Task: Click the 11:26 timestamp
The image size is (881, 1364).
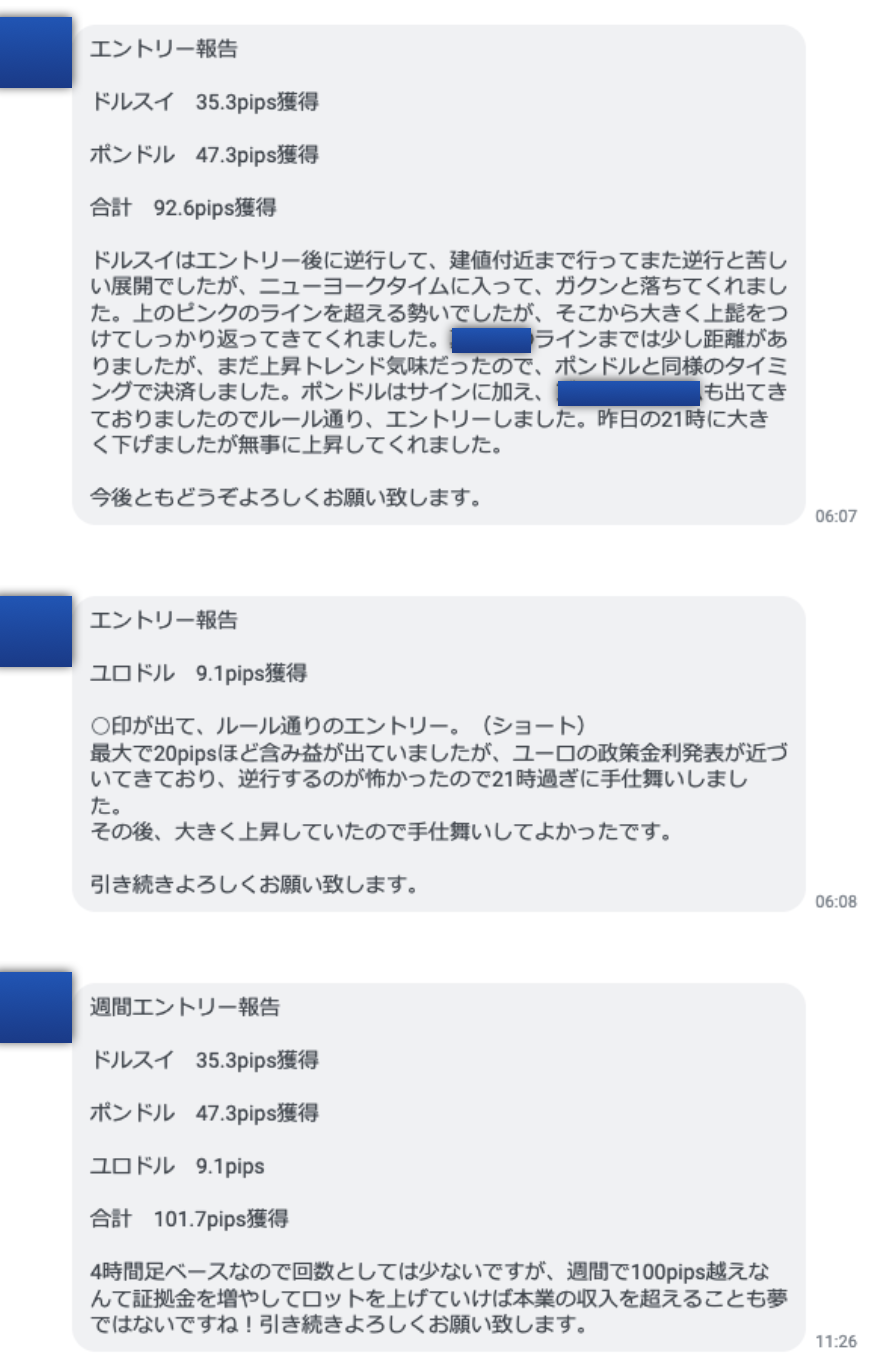Action: tap(836, 1339)
